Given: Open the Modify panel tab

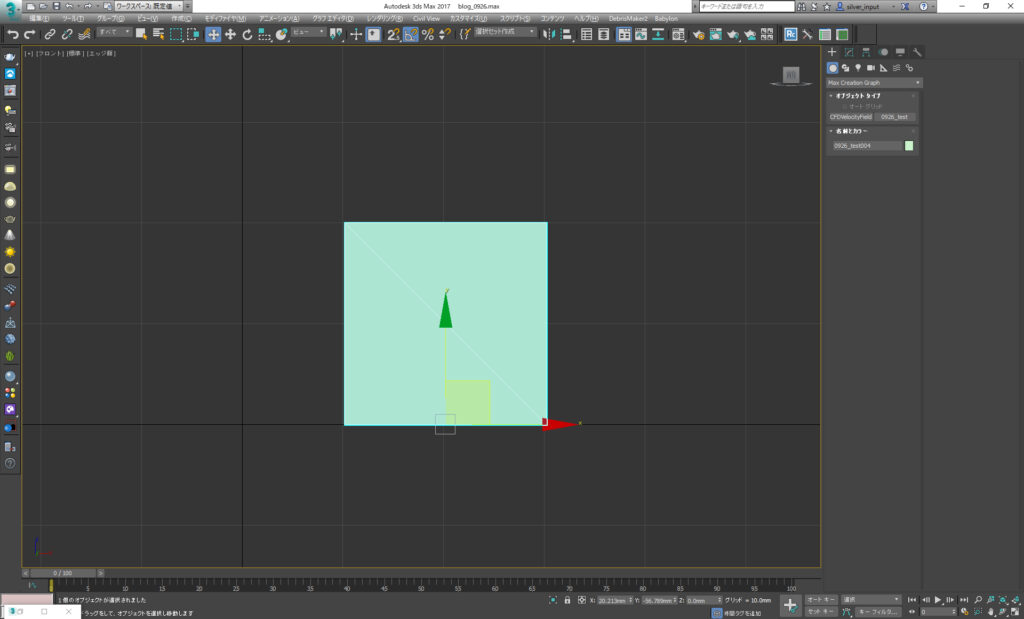Looking at the screenshot, I should tap(848, 52).
